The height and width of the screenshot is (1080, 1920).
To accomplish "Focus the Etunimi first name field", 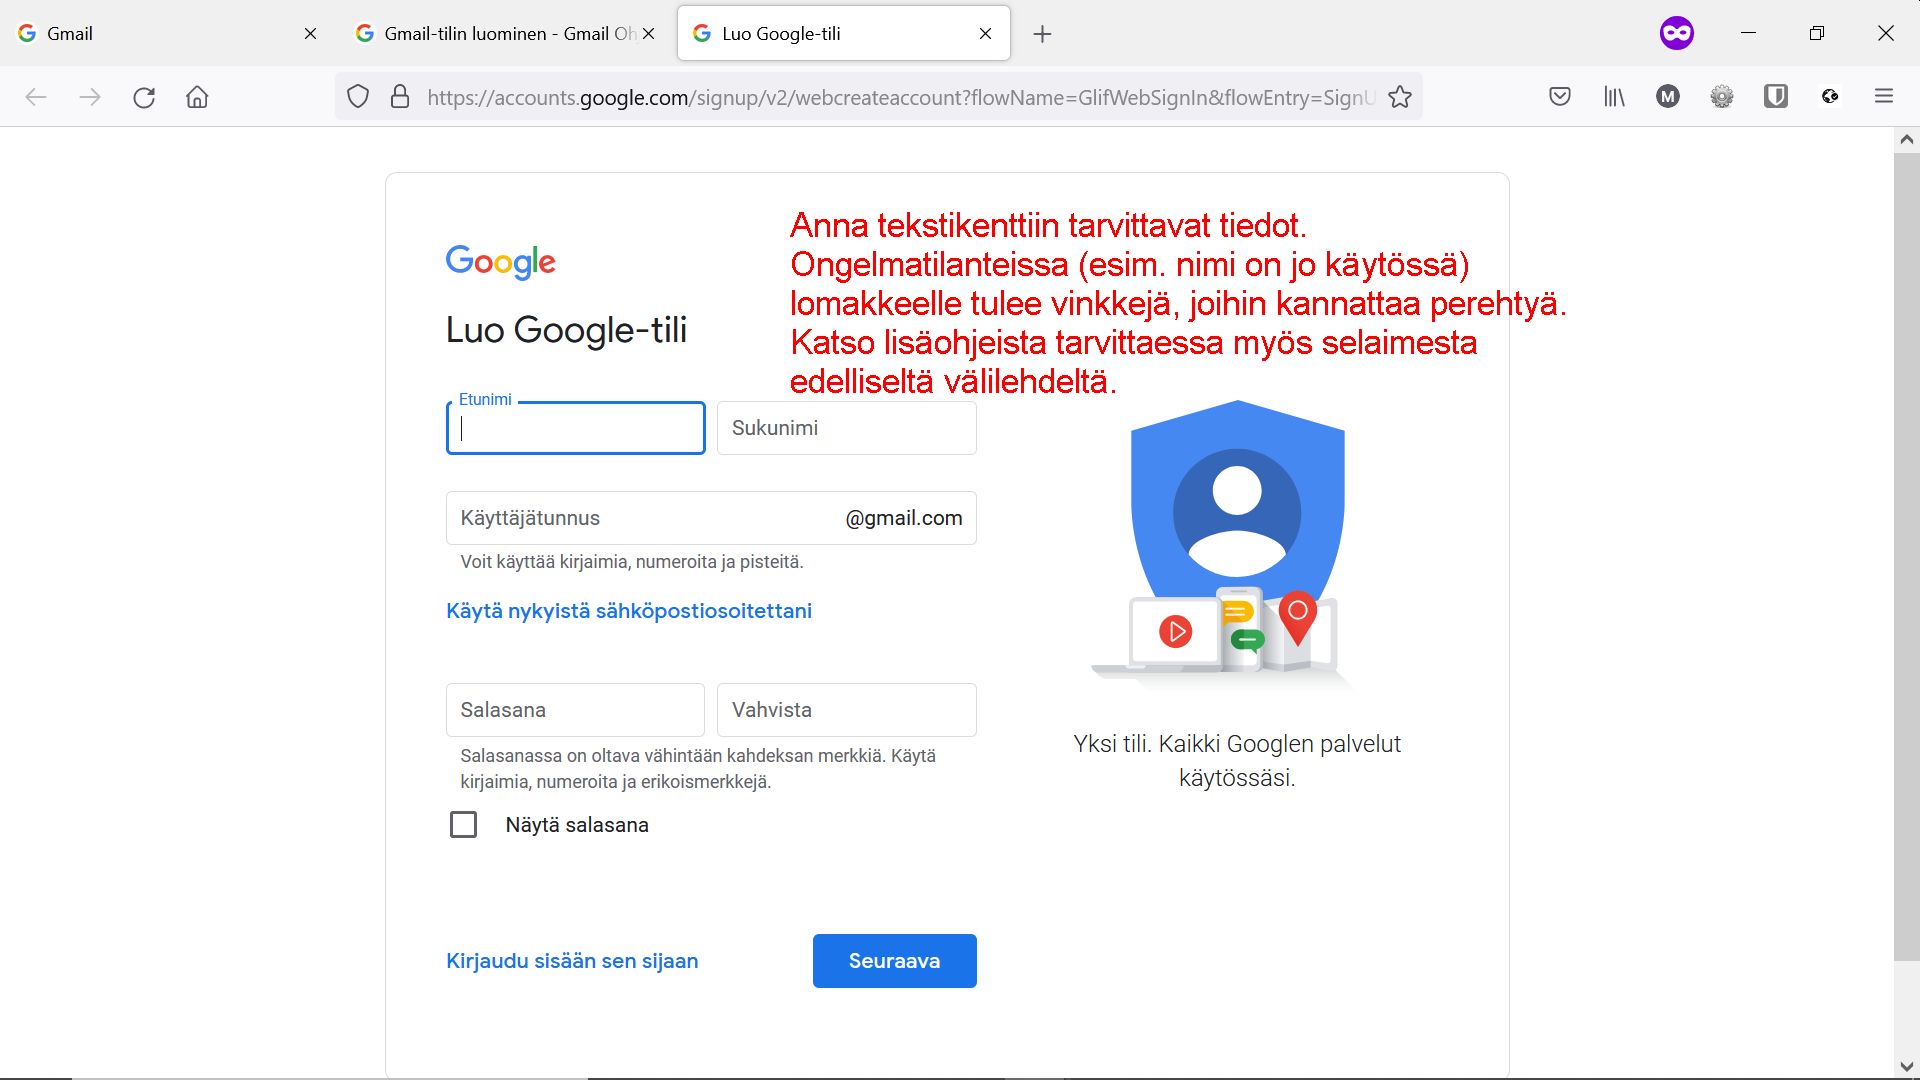I will (575, 428).
